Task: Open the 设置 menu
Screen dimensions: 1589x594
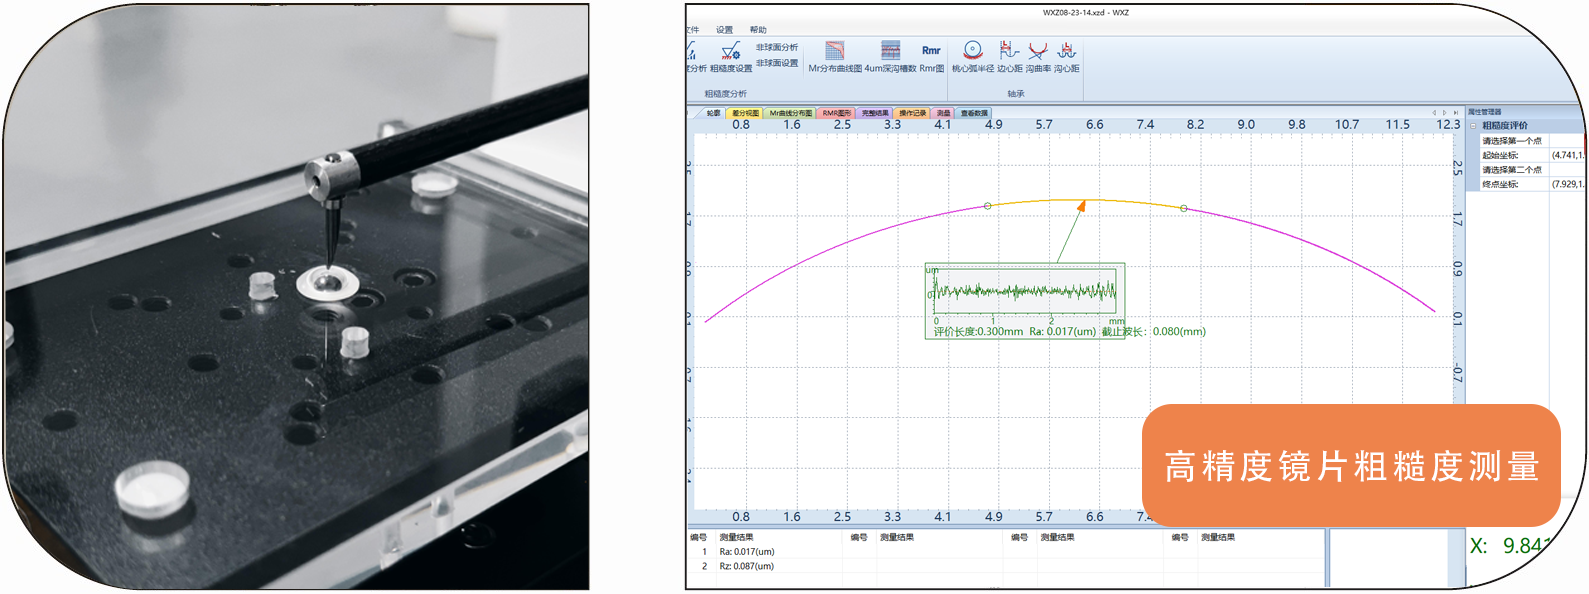Action: [x=724, y=30]
